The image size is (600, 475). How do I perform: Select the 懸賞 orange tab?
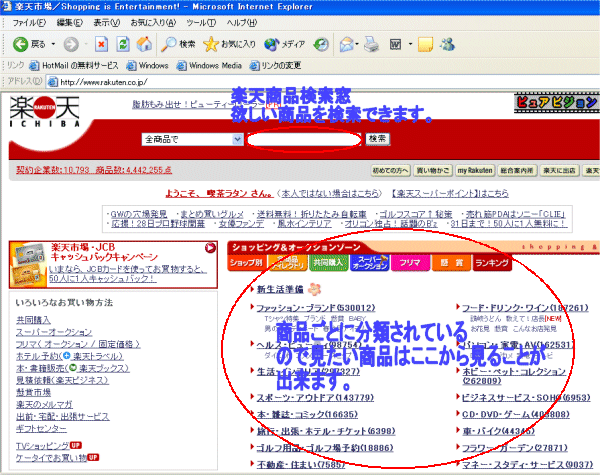pyautogui.click(x=451, y=263)
